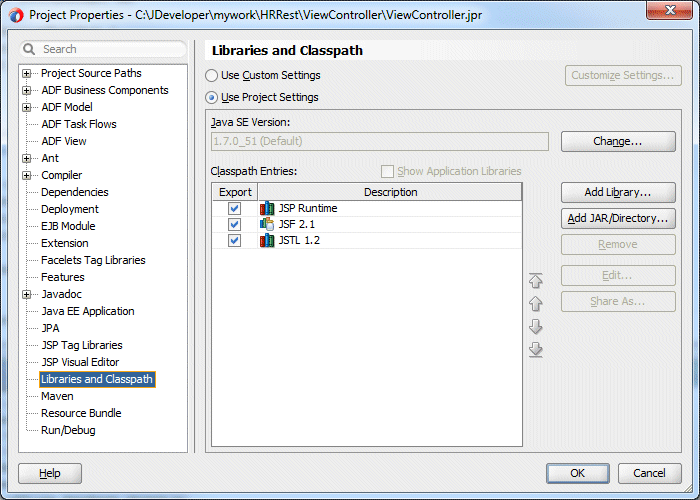The height and width of the screenshot is (500, 700).
Task: Select Project Source Paths label
Action: tap(91, 73)
